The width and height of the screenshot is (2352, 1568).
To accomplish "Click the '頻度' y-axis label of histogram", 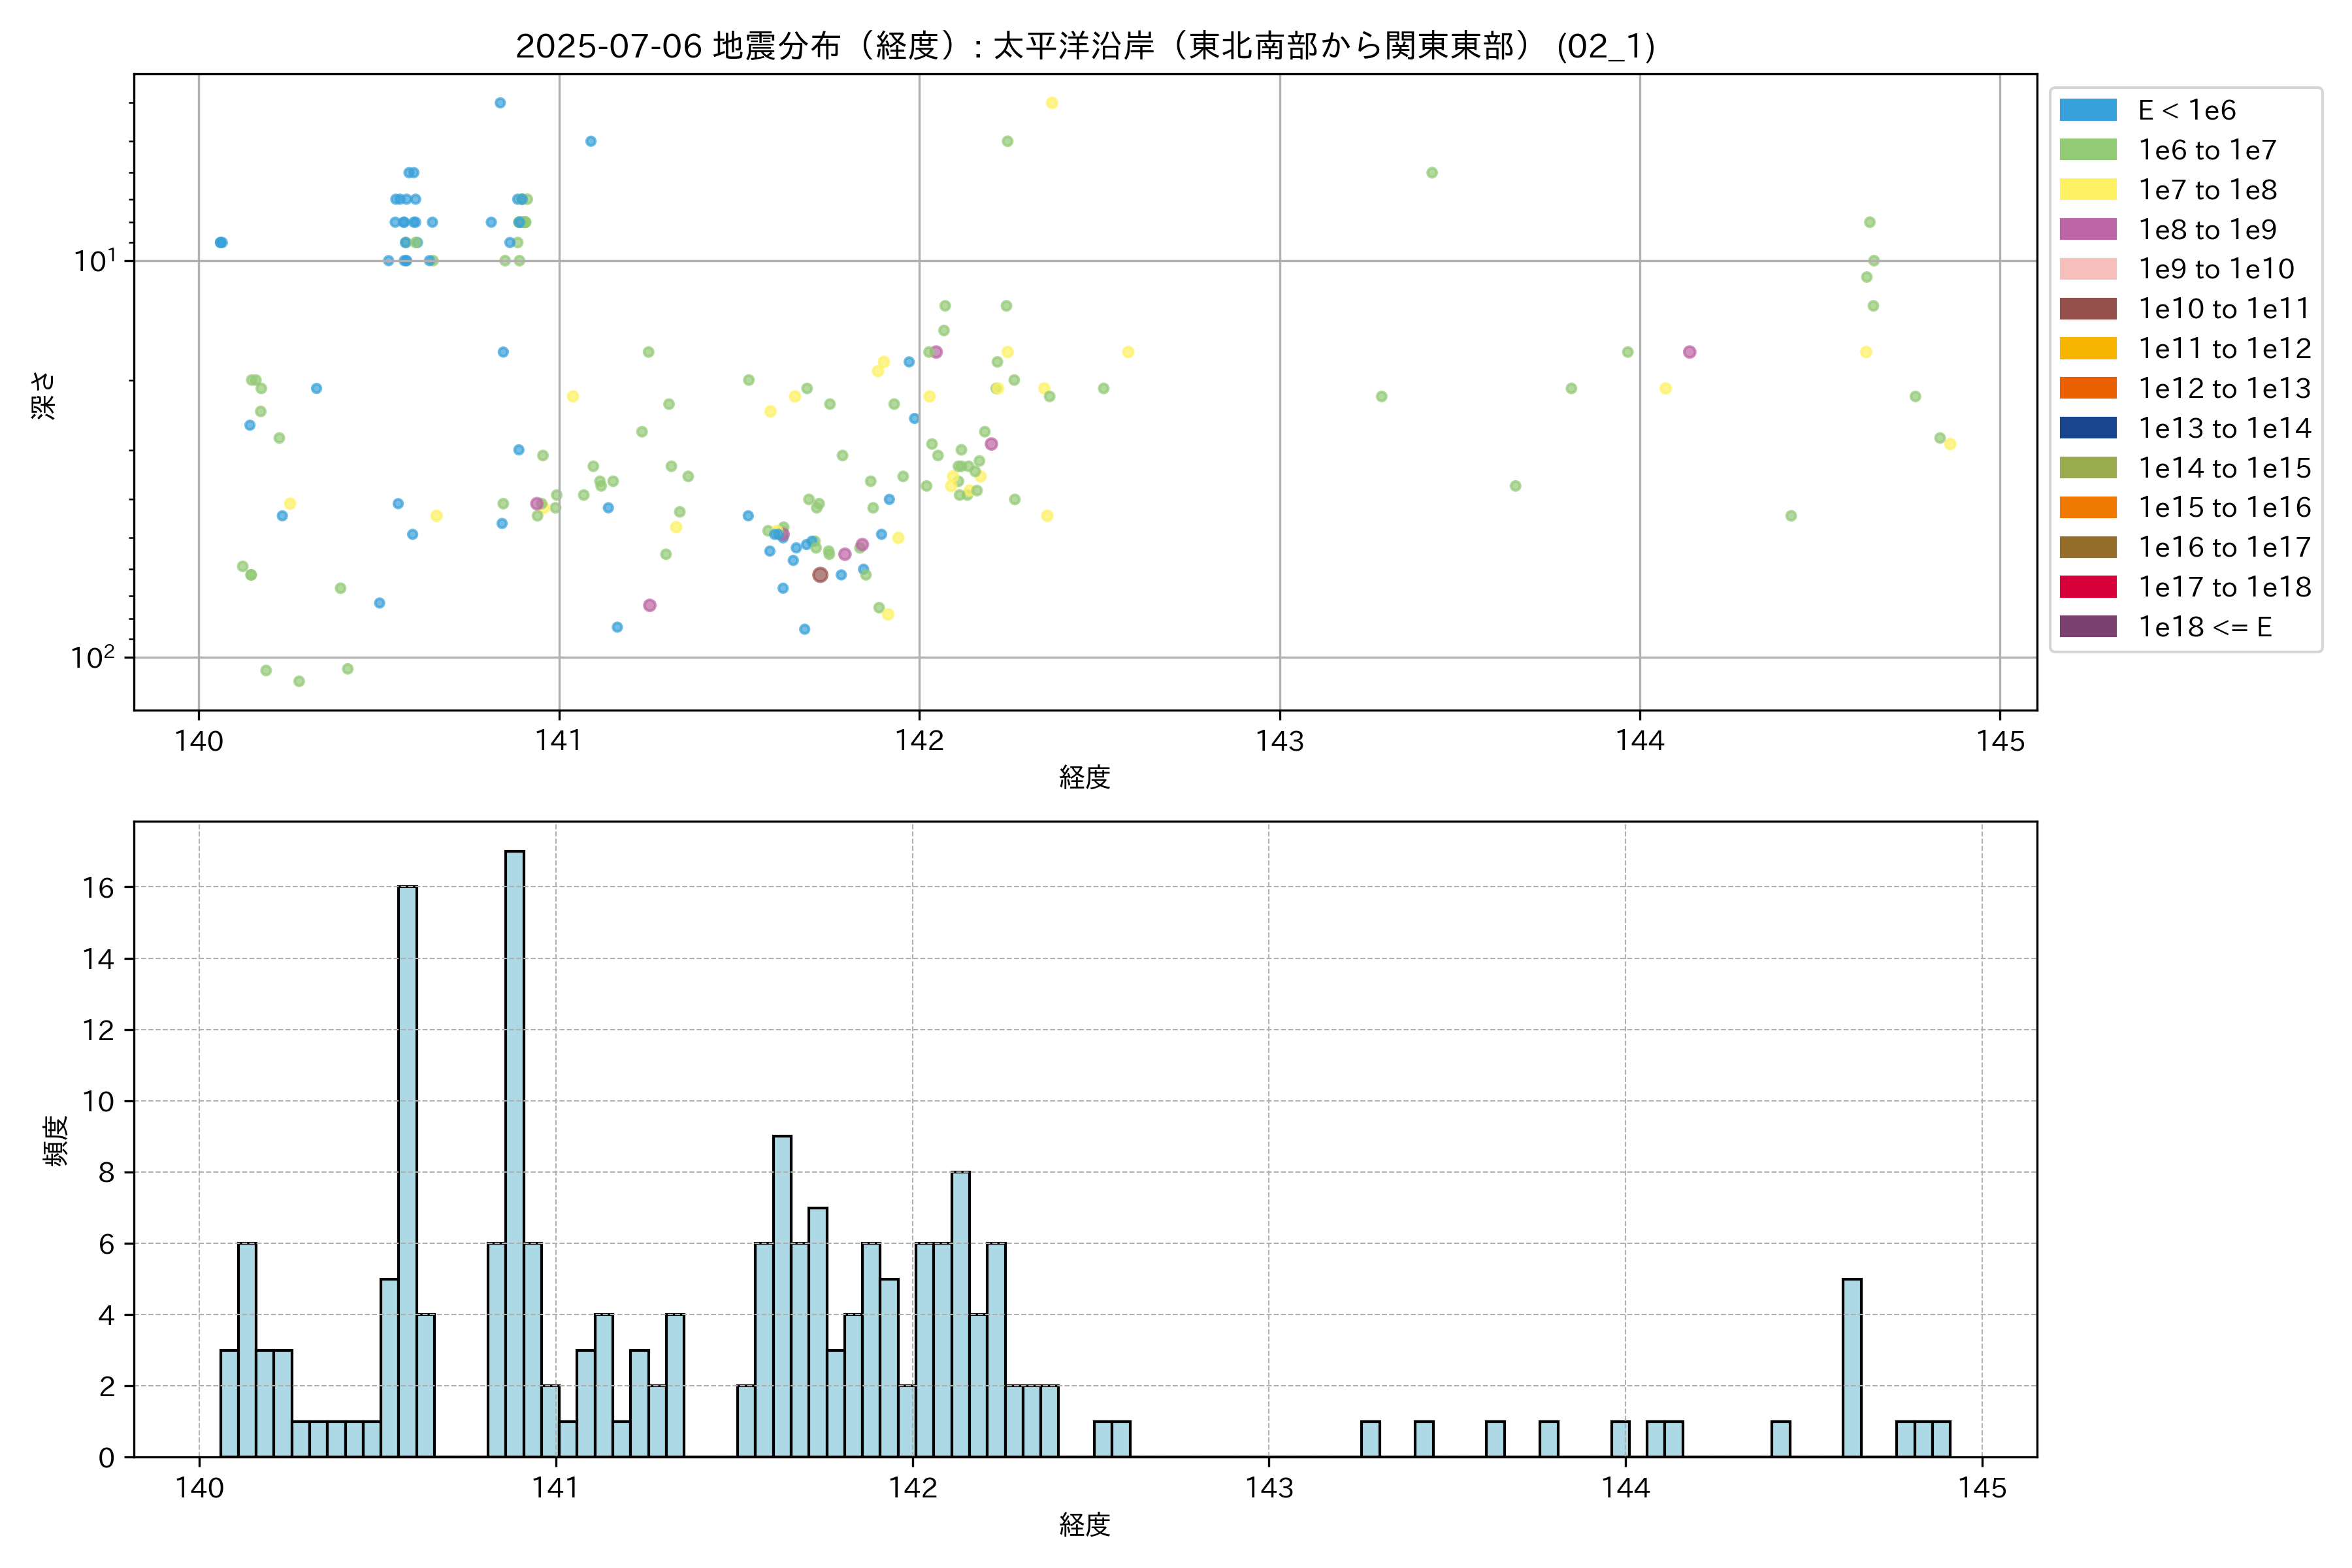I will click(x=56, y=1140).
